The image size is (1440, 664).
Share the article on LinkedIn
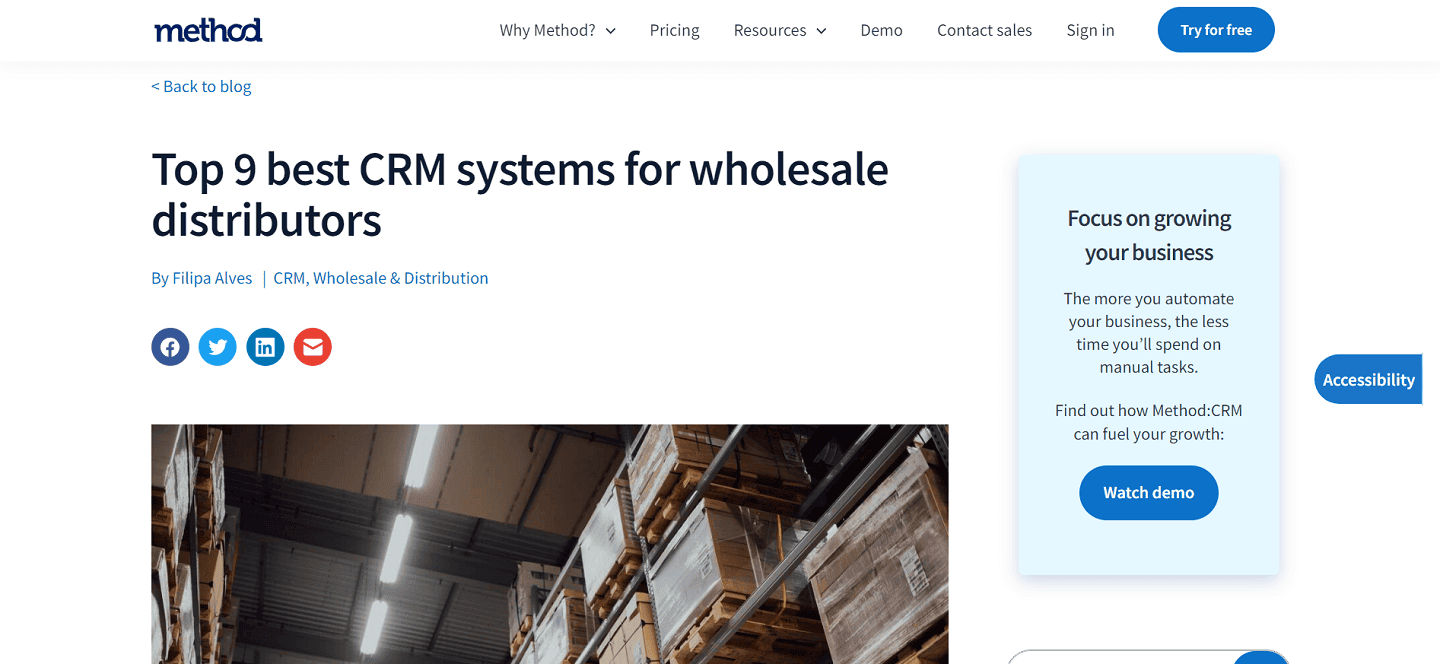click(265, 346)
